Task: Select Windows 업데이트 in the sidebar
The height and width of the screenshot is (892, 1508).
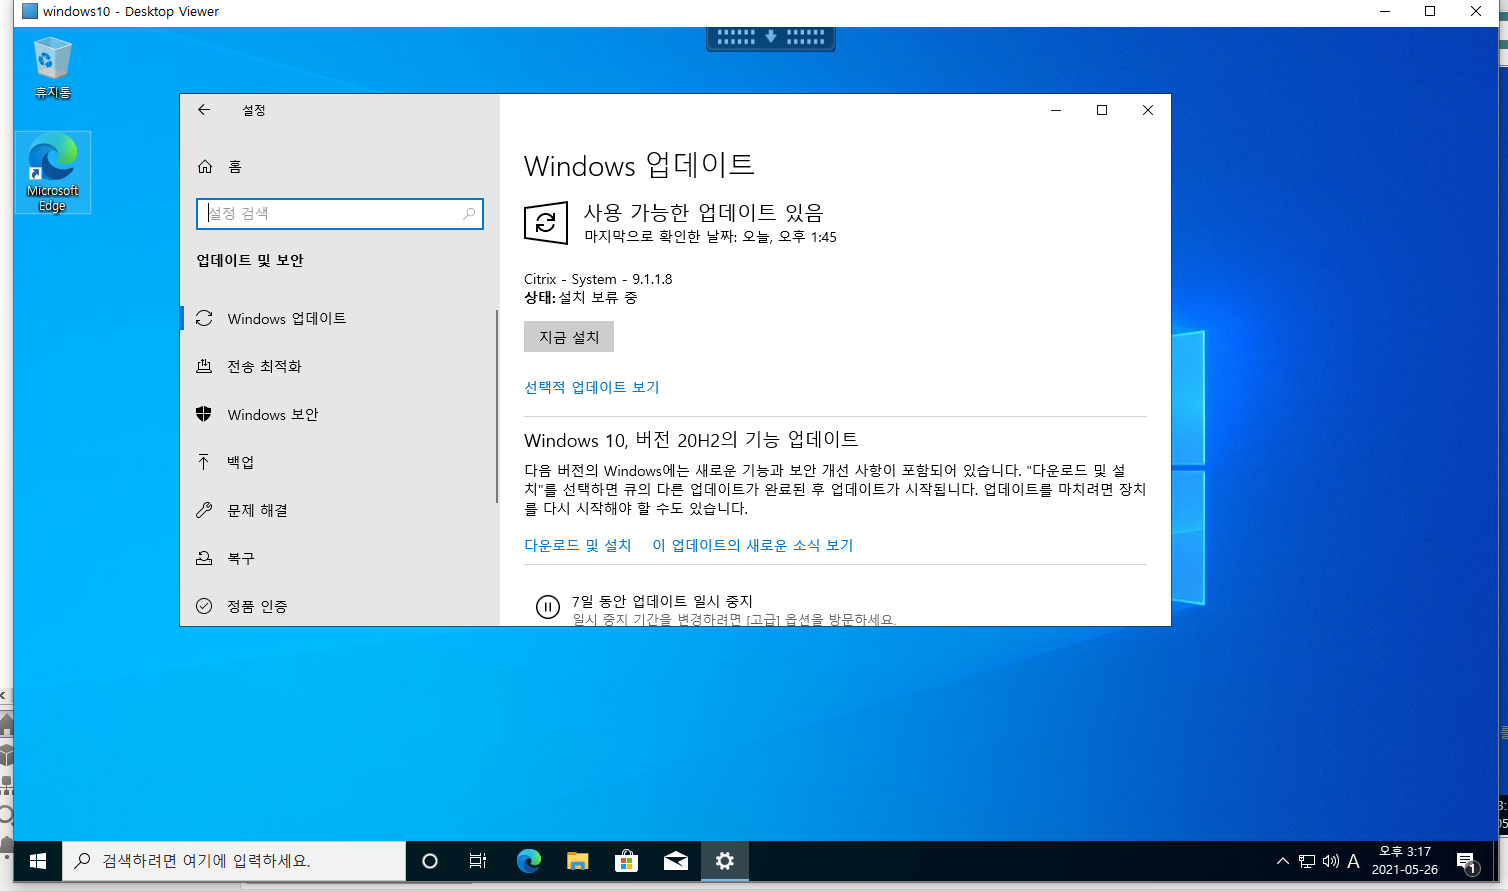Action: [338, 318]
